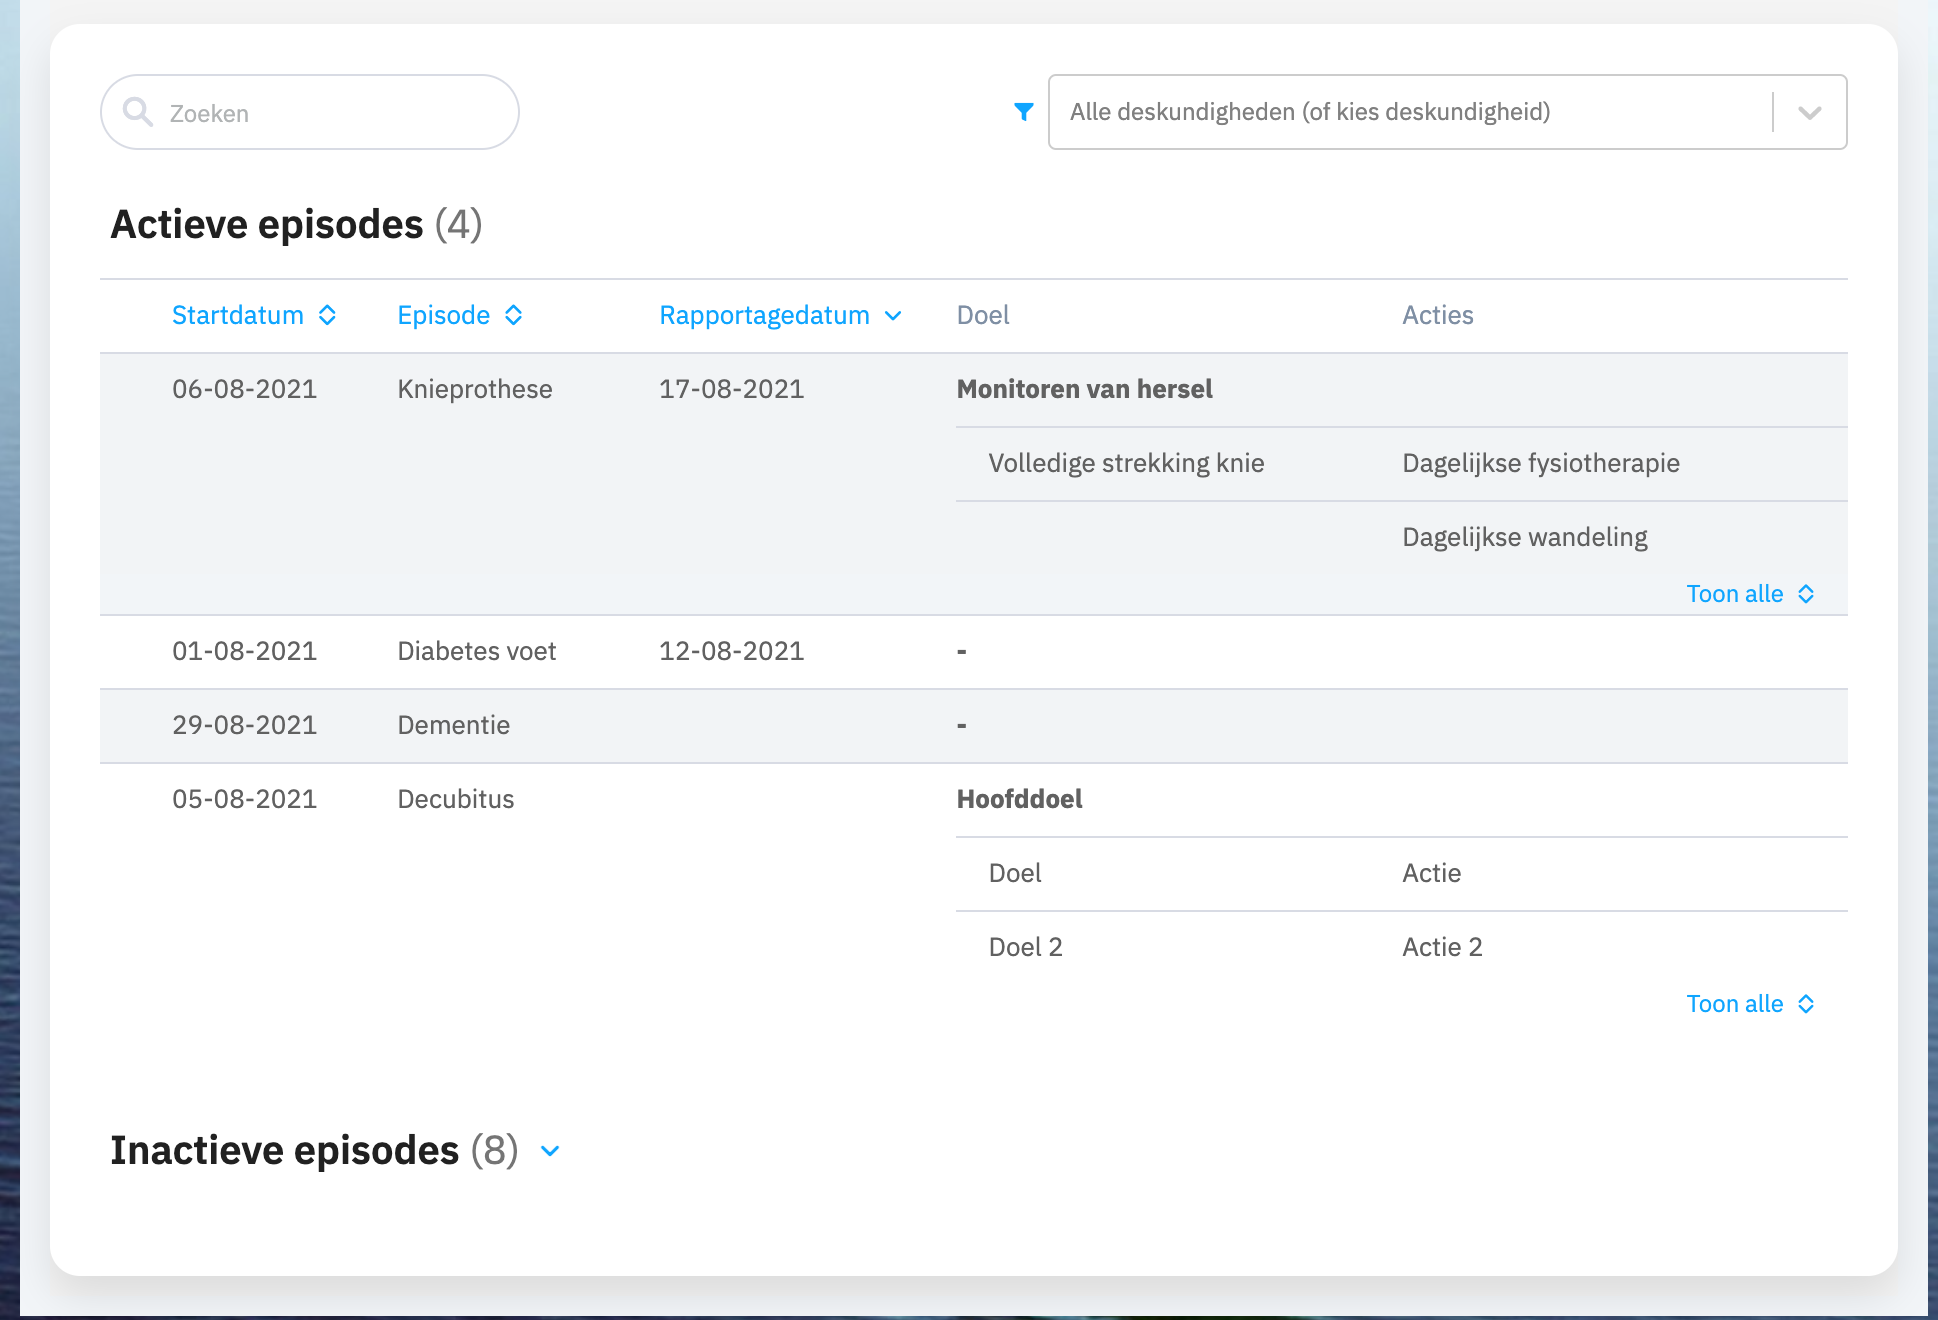Select the Diabetes voet episode
1938x1320 pixels.
click(477, 651)
